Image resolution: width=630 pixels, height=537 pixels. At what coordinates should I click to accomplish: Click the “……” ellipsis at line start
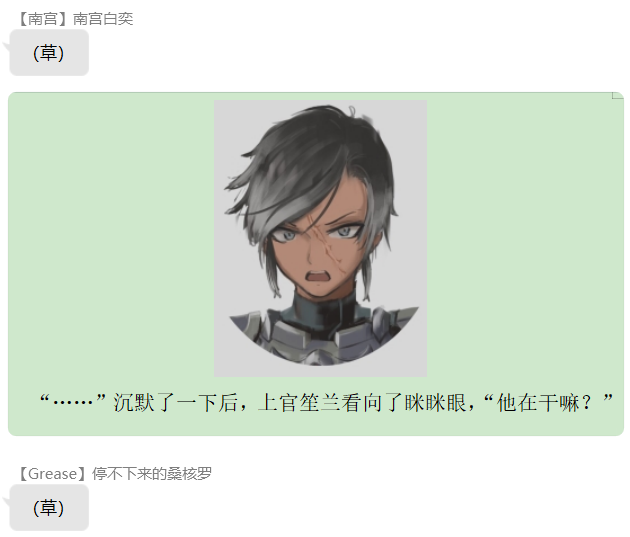(73, 402)
